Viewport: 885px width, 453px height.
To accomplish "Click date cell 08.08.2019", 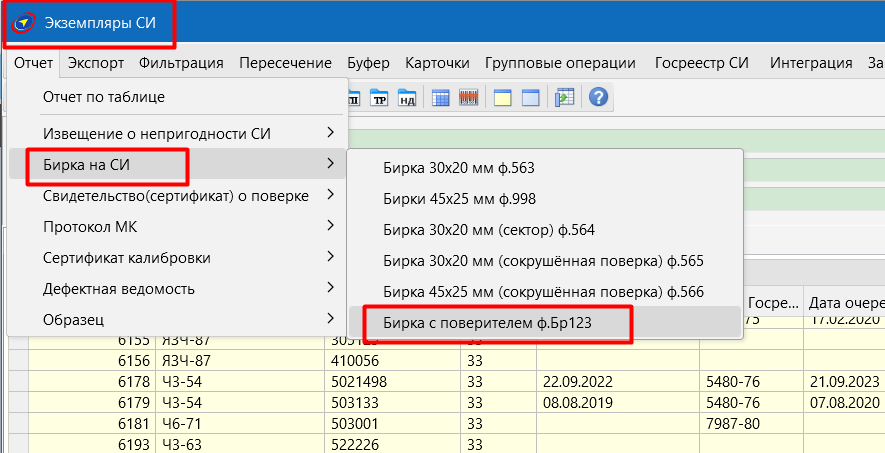I will pyautogui.click(x=618, y=403).
